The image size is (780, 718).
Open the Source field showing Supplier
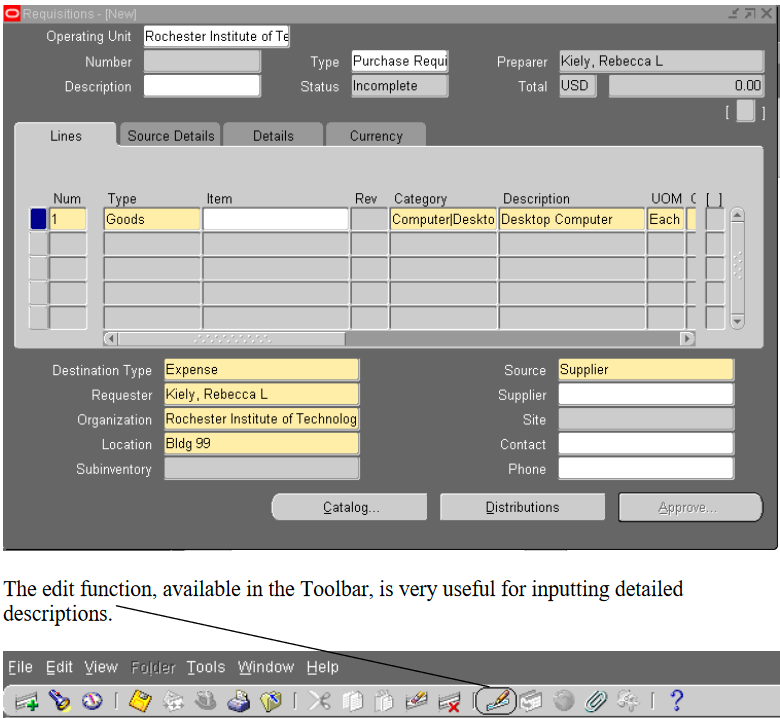click(645, 370)
